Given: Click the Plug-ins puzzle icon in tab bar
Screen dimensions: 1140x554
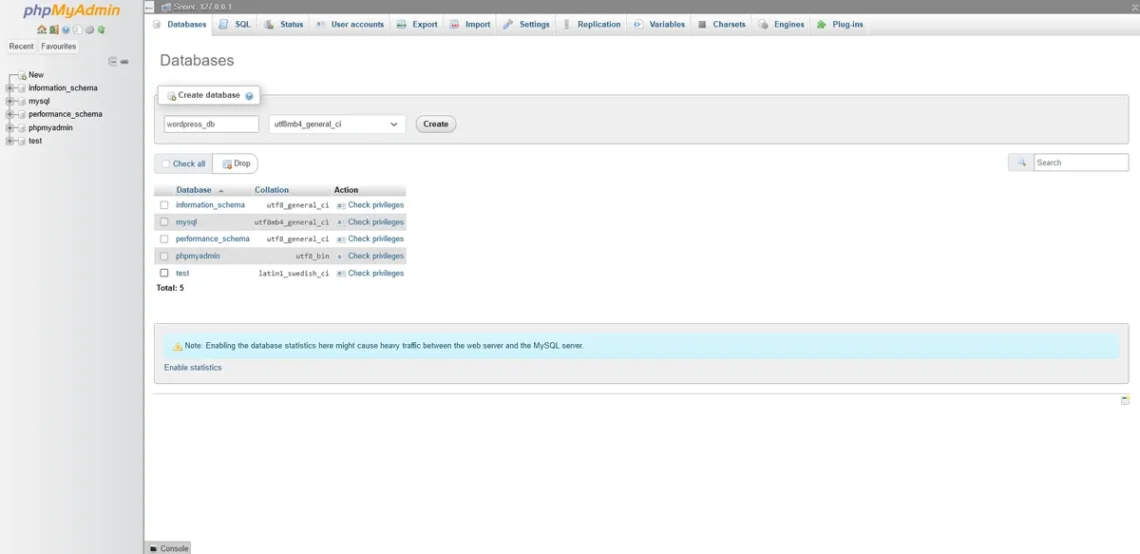Looking at the screenshot, I should [x=822, y=25].
